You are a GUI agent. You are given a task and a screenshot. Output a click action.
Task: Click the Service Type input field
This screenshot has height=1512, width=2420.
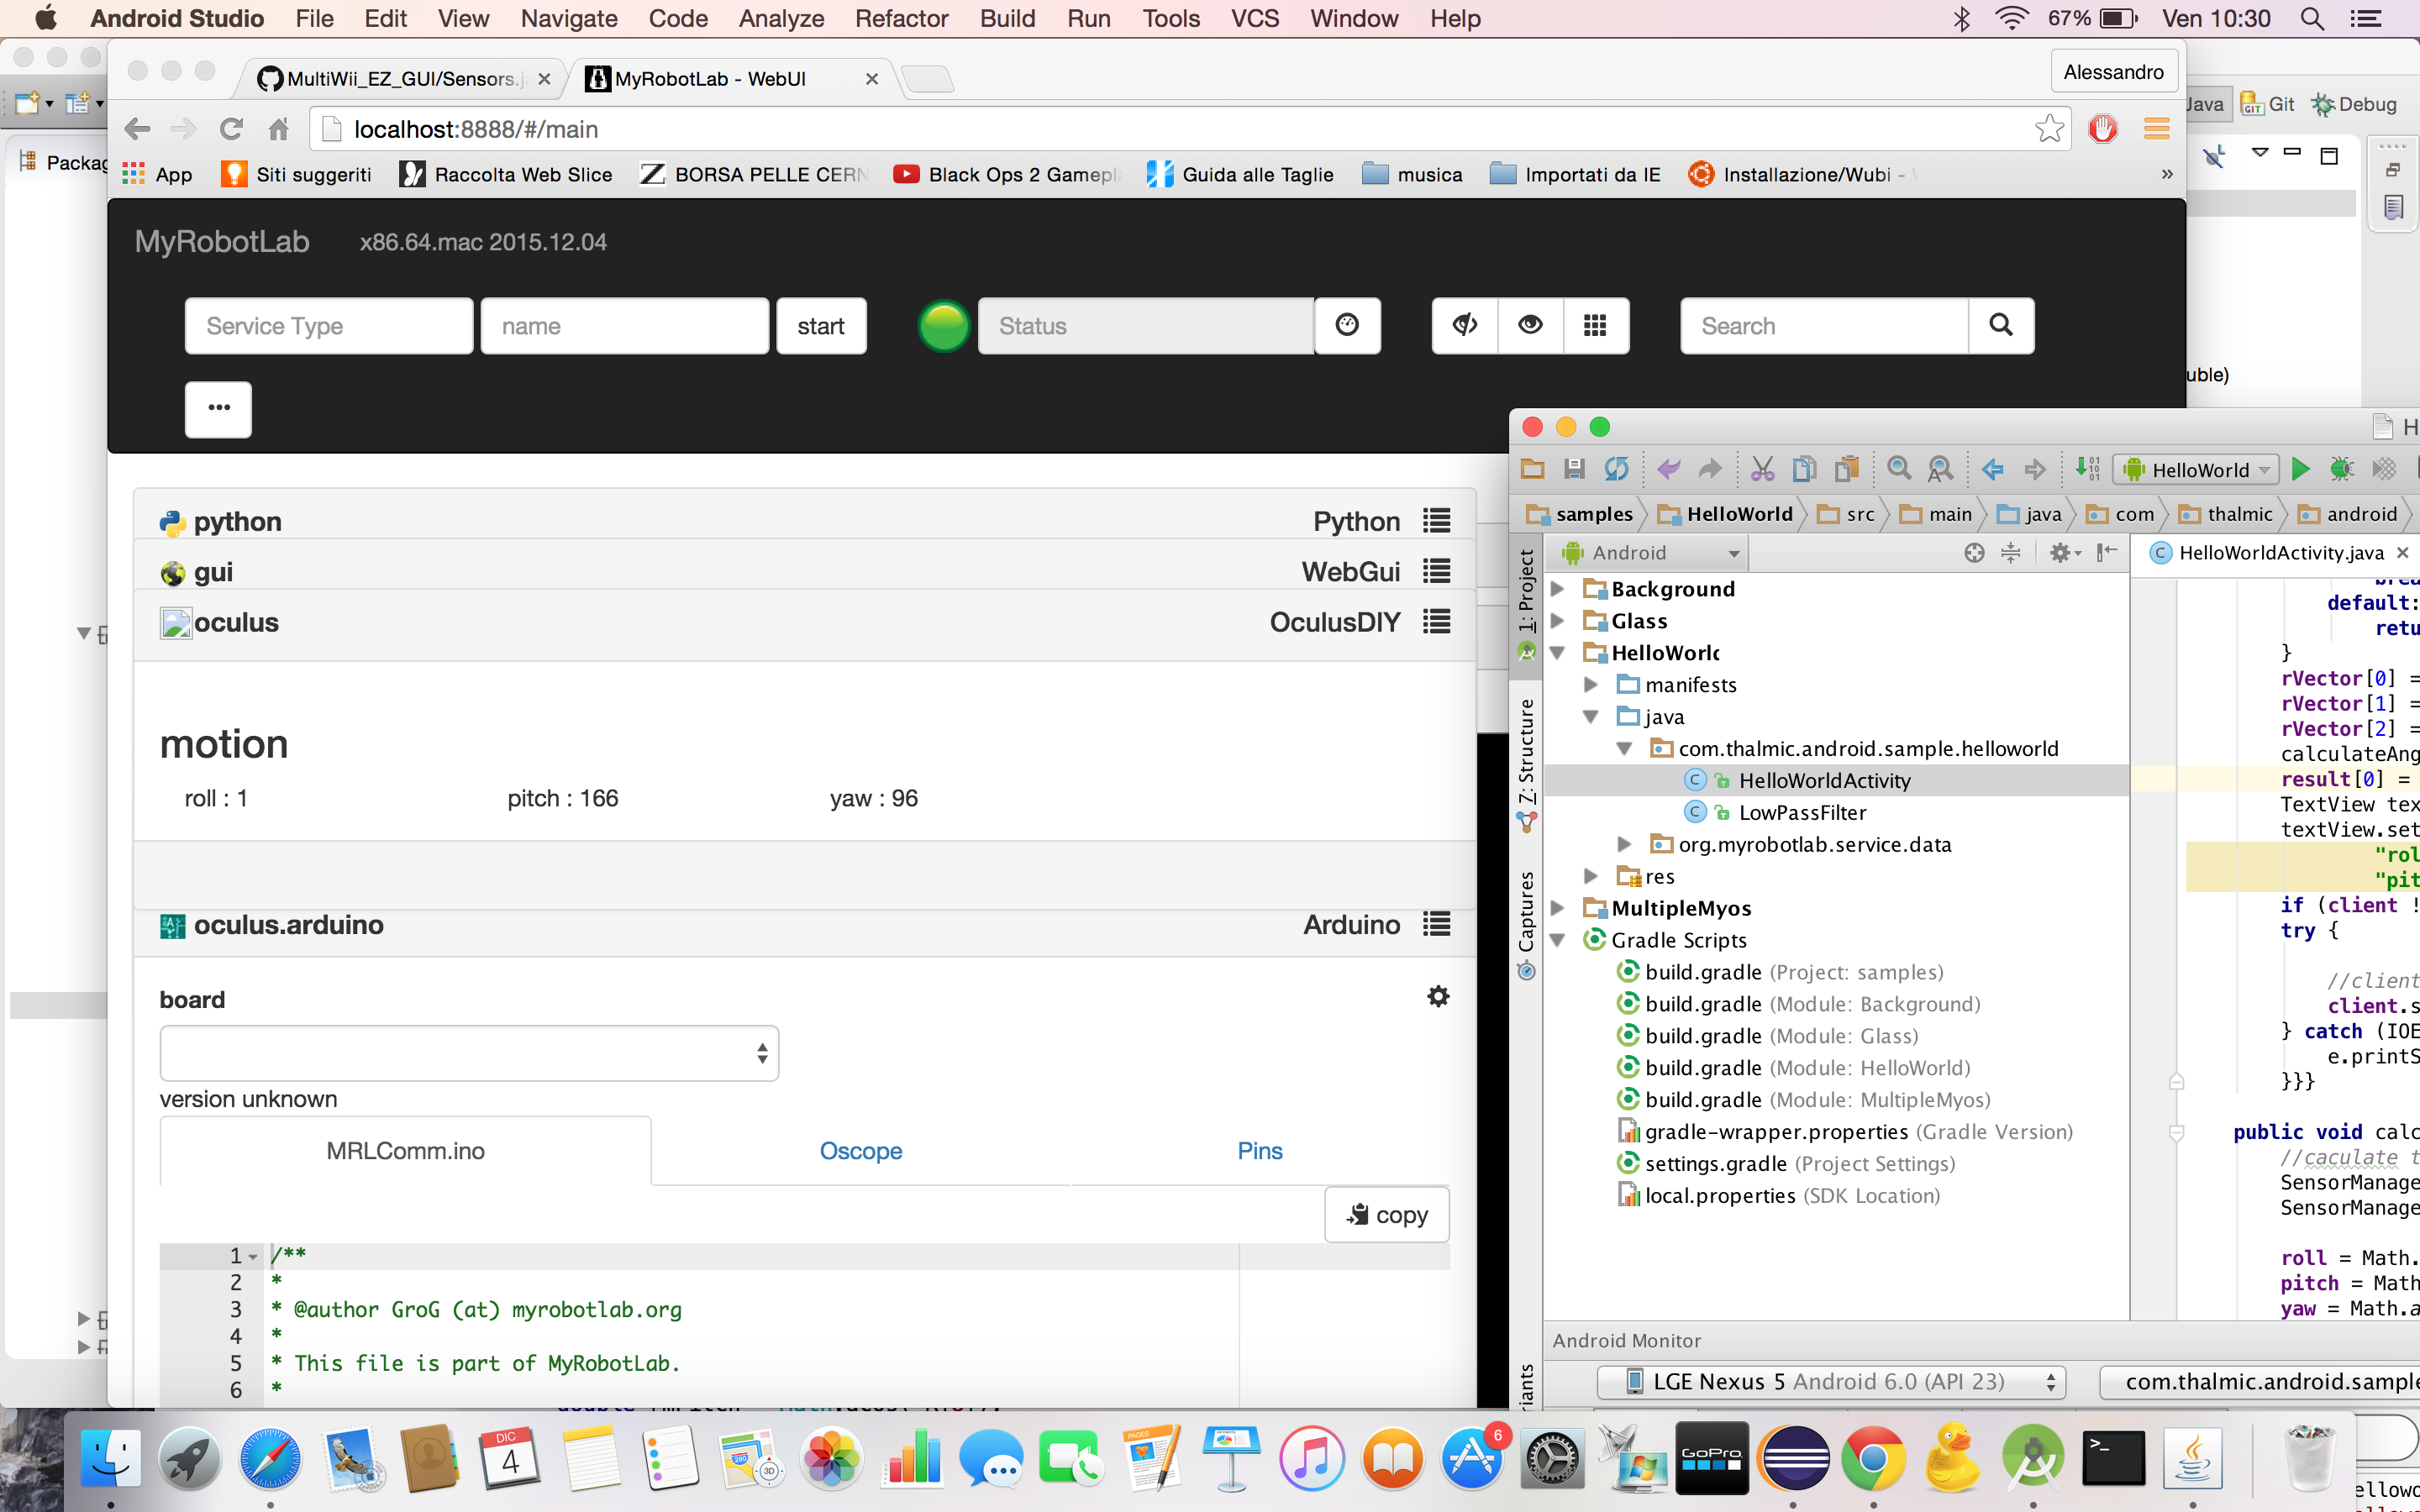click(x=329, y=326)
